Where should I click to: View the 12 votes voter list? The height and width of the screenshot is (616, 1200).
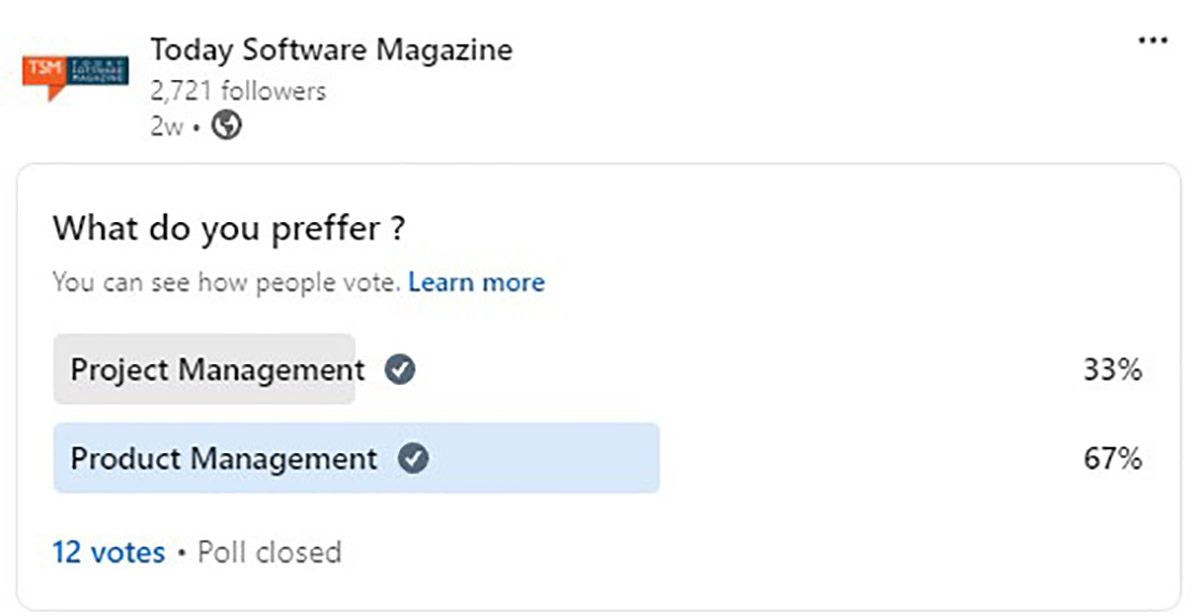(x=108, y=552)
